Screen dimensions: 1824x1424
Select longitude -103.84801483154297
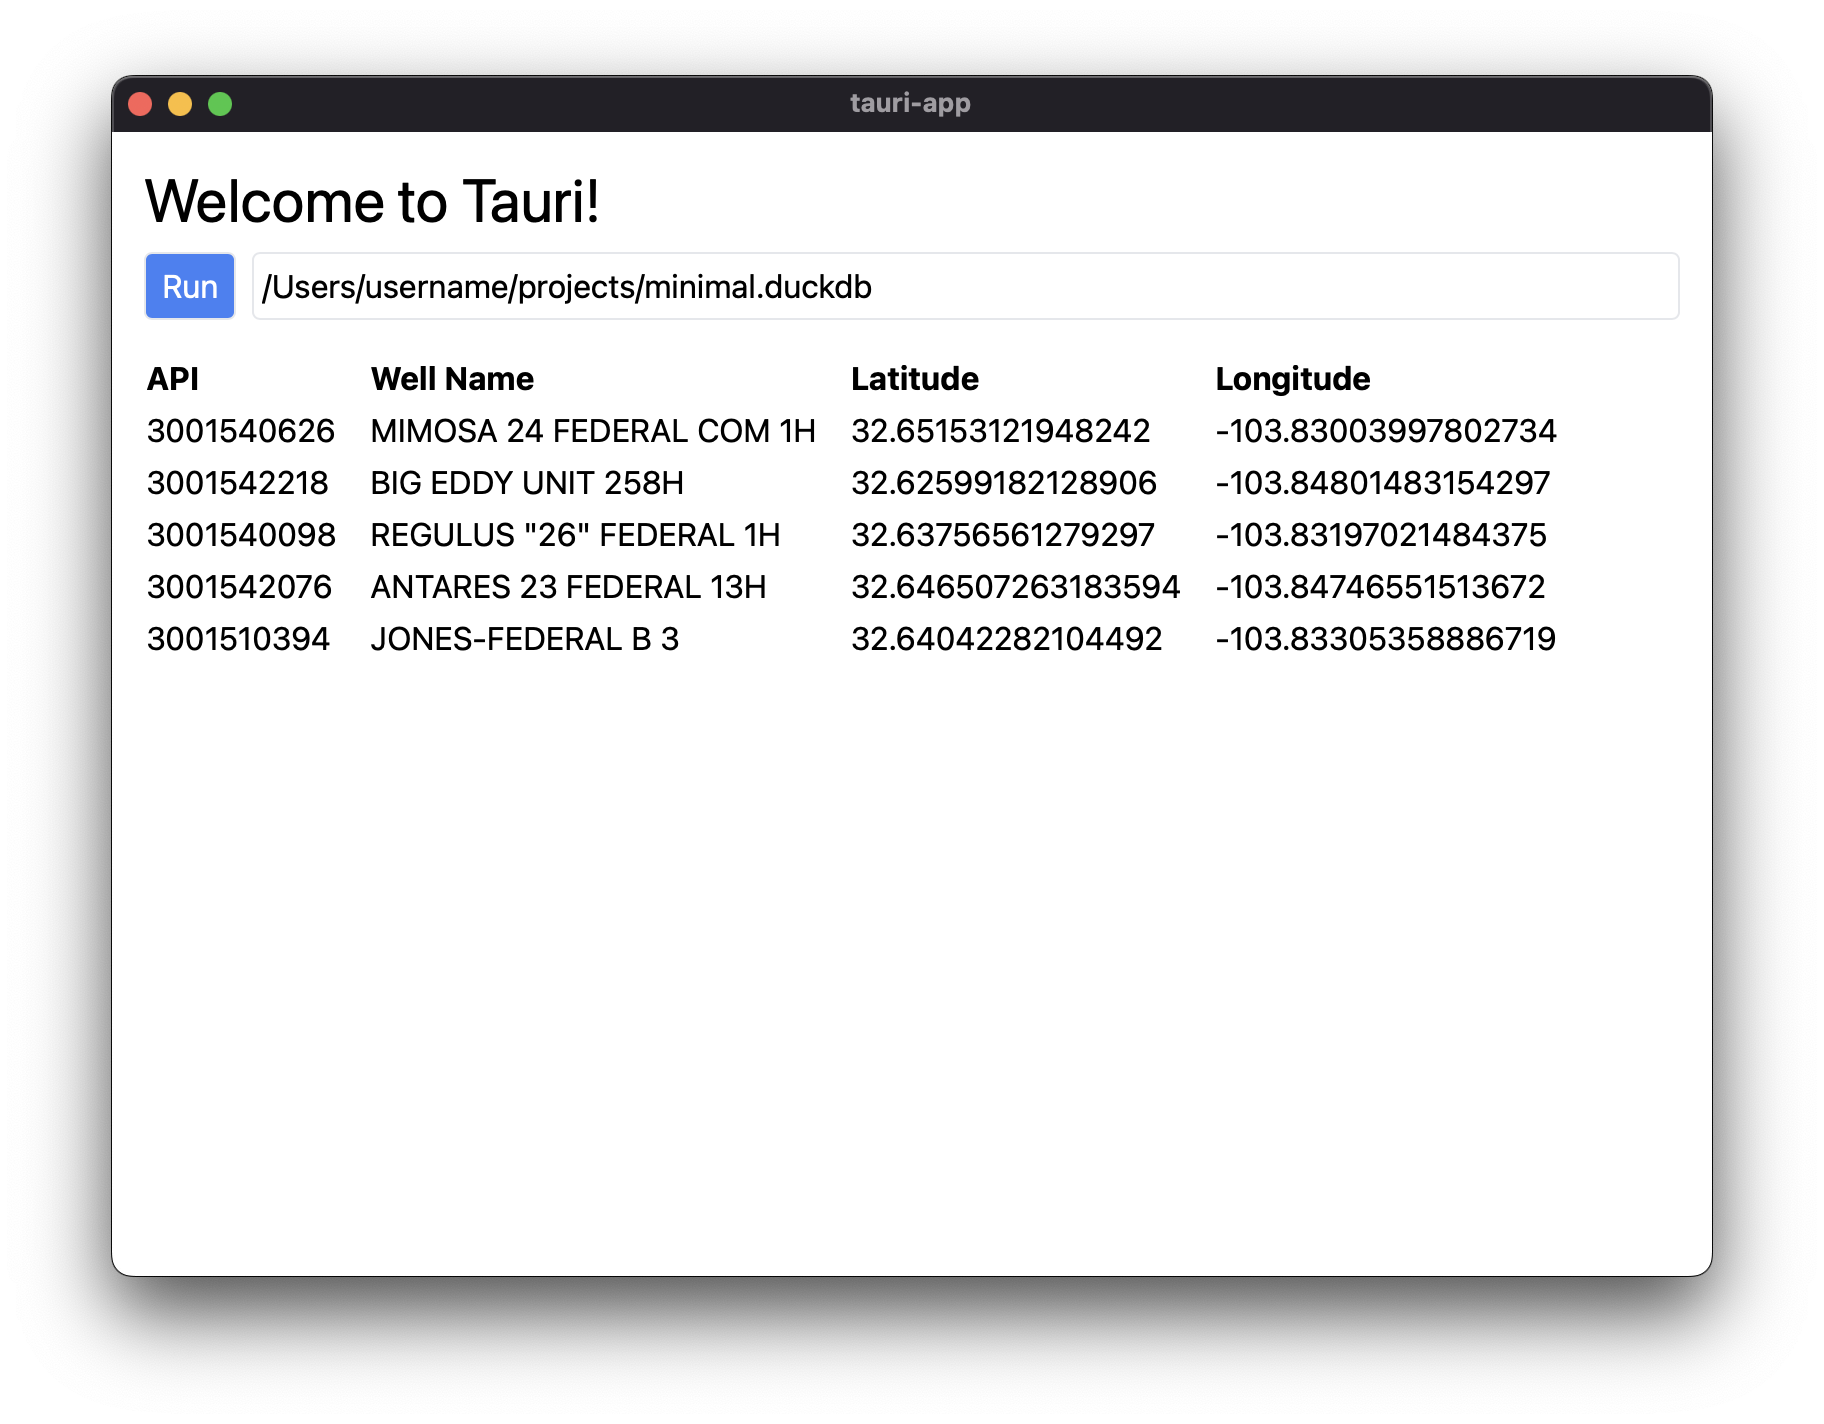click(1382, 483)
